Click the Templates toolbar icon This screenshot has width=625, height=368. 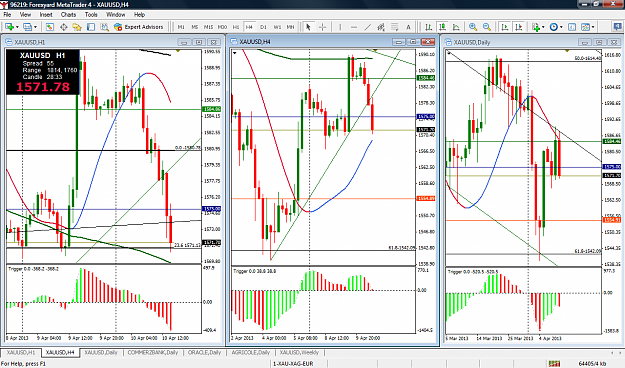tap(585, 27)
